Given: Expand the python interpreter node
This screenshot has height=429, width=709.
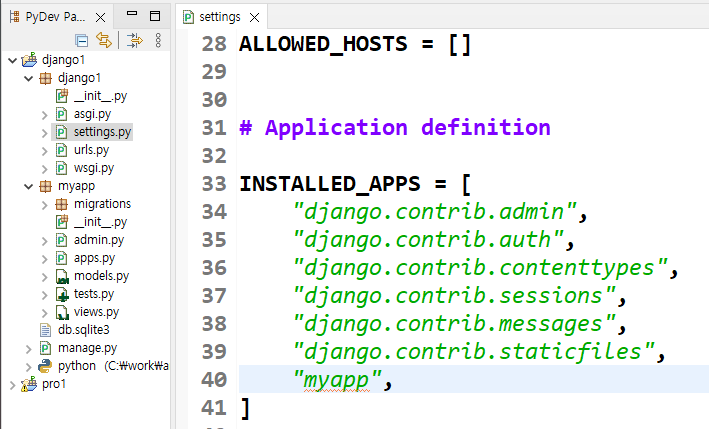Looking at the screenshot, I should 28,367.
